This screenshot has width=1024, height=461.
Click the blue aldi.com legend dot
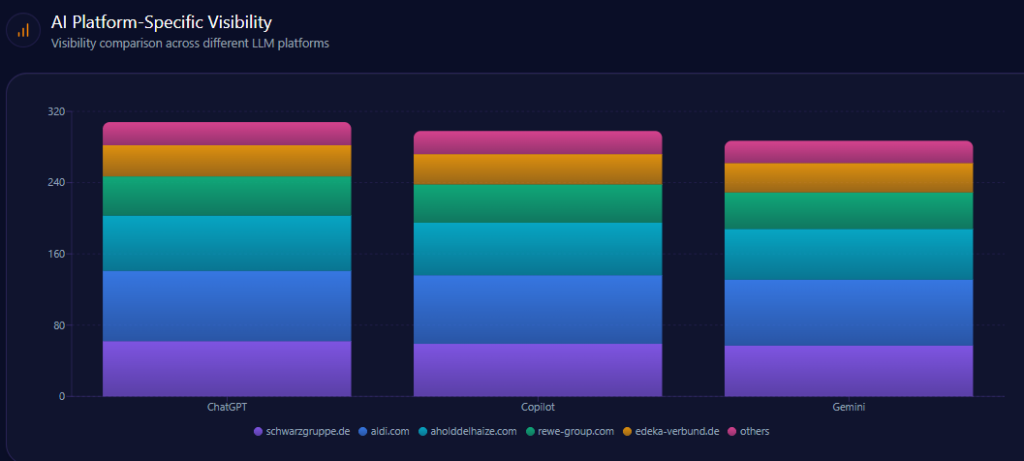click(x=362, y=431)
